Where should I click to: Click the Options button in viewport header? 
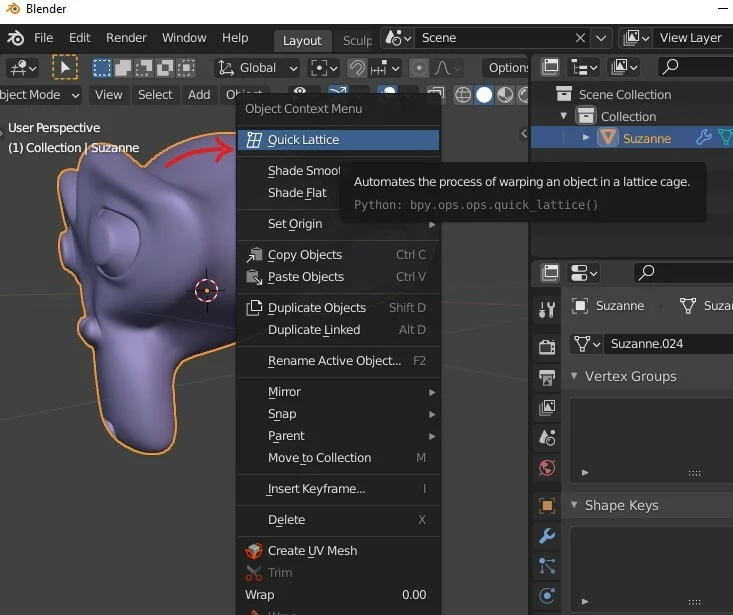coord(507,68)
